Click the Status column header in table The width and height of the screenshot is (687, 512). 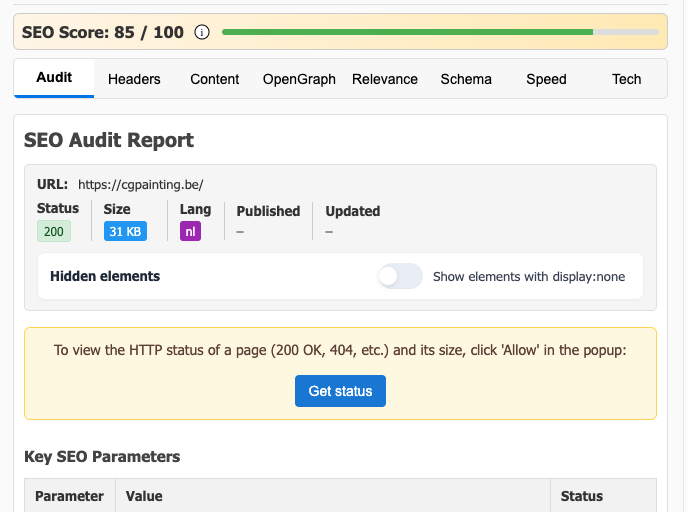[582, 496]
